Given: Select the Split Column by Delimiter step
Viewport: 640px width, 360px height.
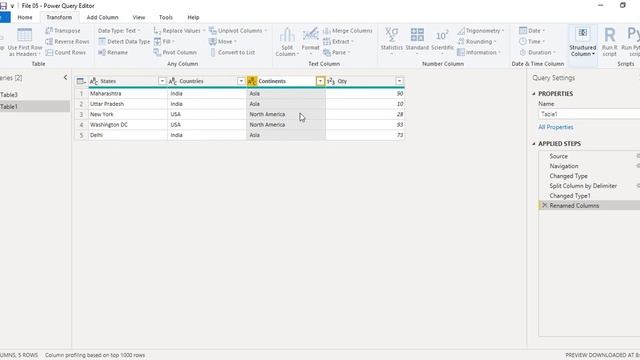Looking at the screenshot, I should click(x=589, y=186).
